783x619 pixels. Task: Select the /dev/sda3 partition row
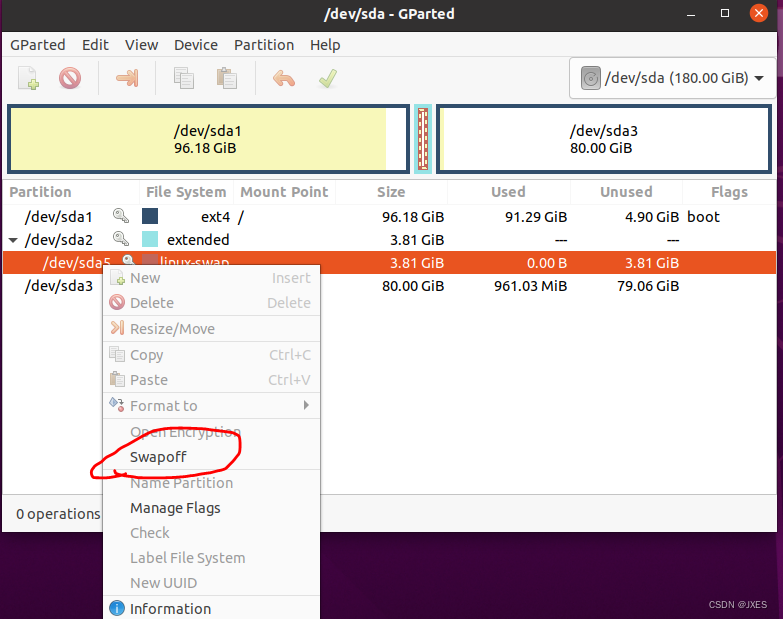click(390, 286)
